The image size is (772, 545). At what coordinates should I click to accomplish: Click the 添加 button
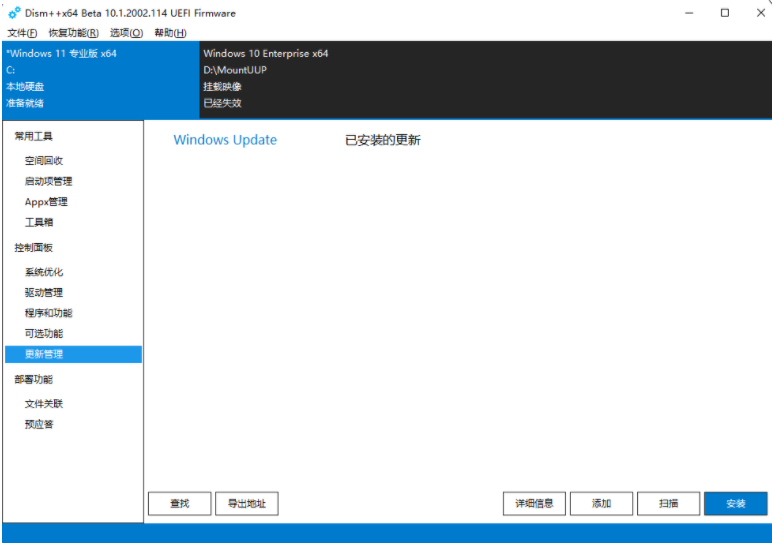pos(601,504)
